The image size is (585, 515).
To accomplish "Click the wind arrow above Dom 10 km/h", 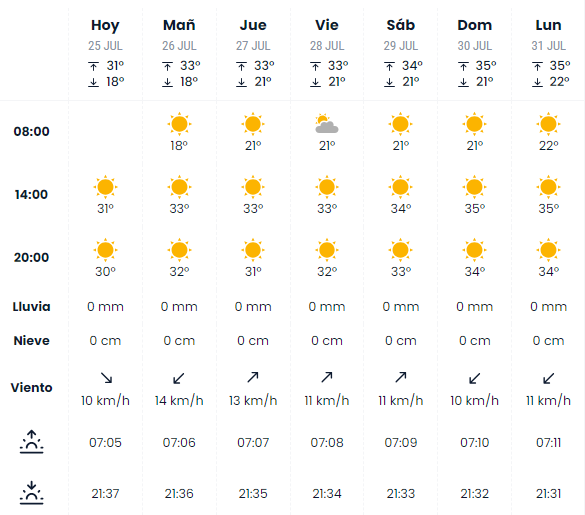I will (x=475, y=378).
